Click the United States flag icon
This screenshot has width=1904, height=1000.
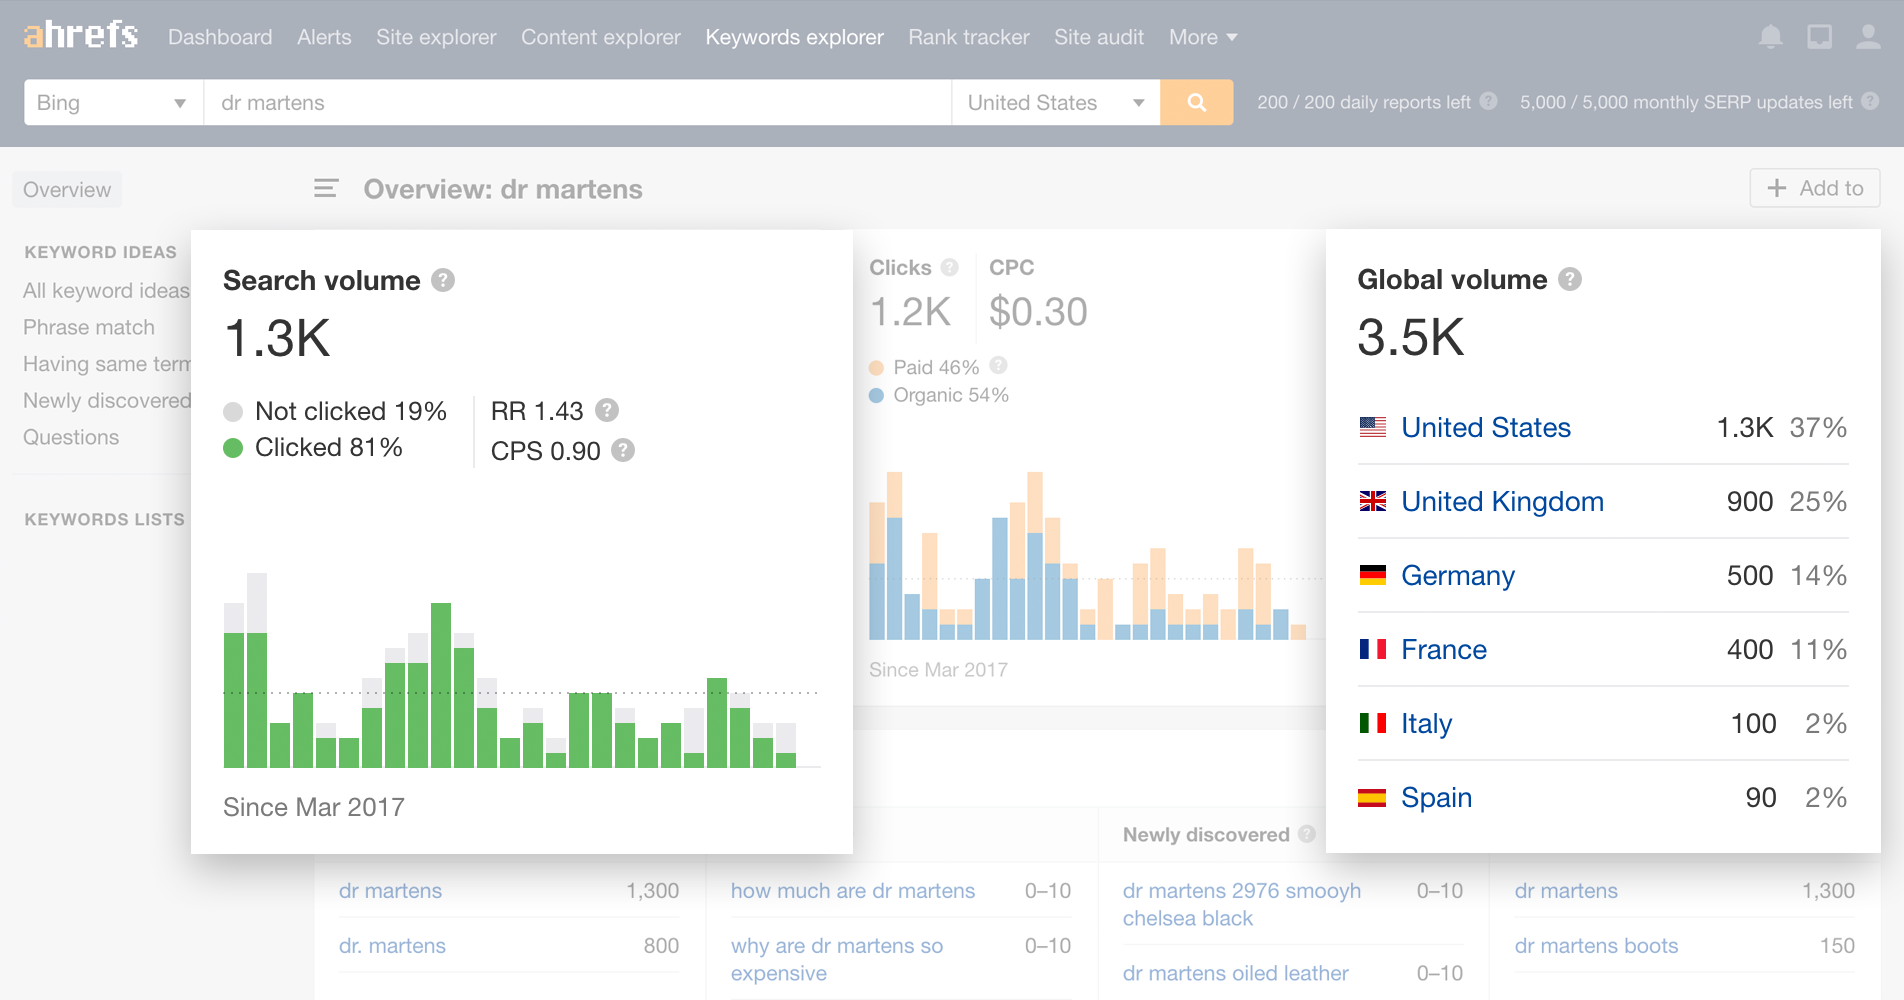(x=1373, y=427)
